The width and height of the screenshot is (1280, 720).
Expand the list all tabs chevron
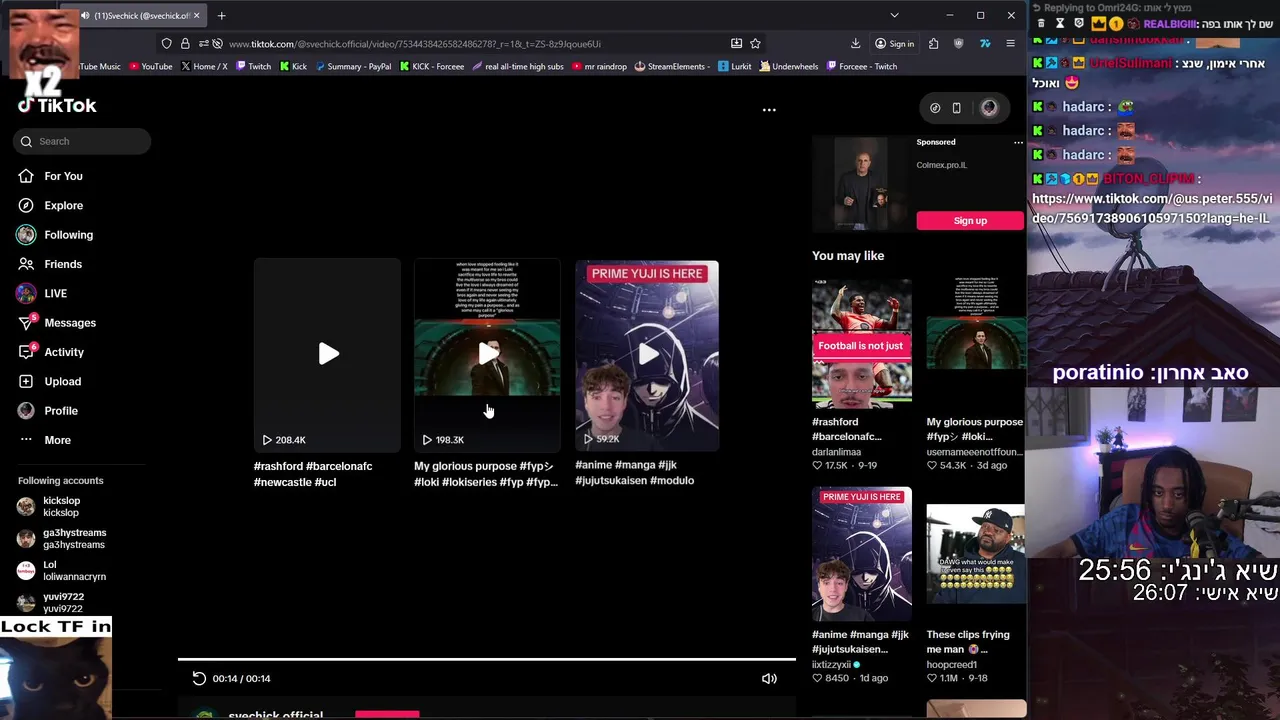894,15
